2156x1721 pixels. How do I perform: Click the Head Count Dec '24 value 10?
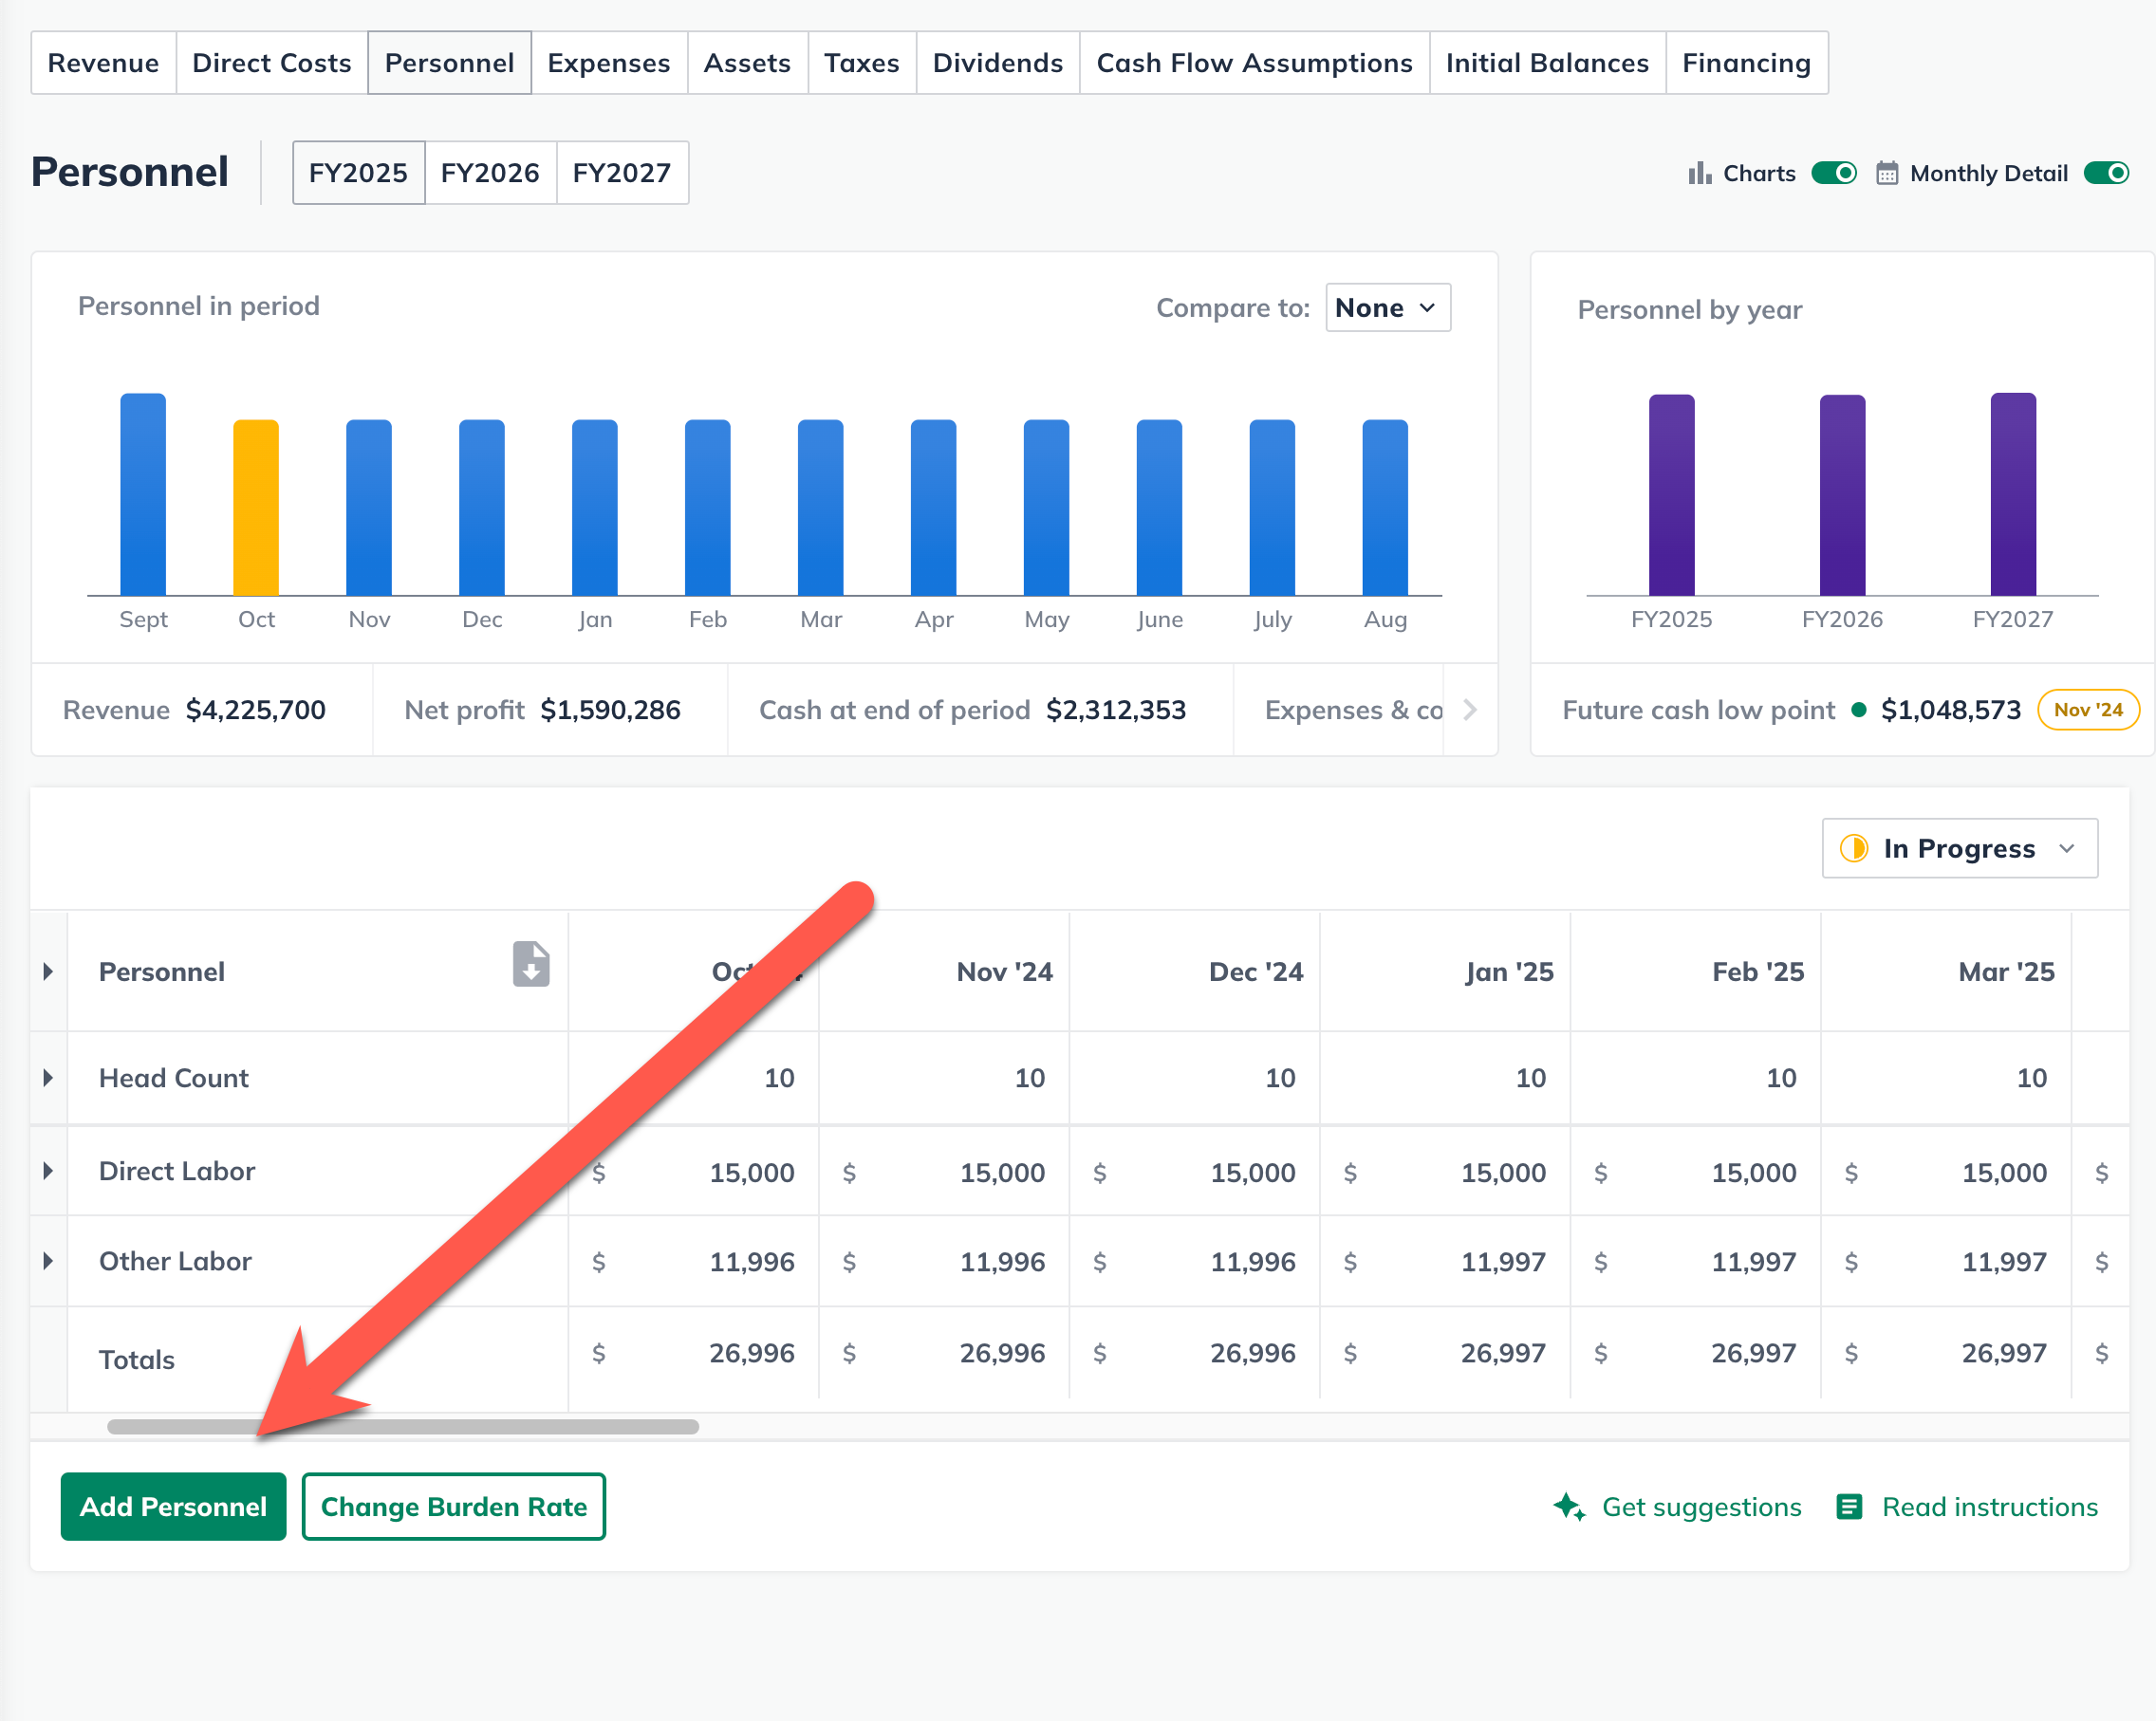pos(1280,1078)
